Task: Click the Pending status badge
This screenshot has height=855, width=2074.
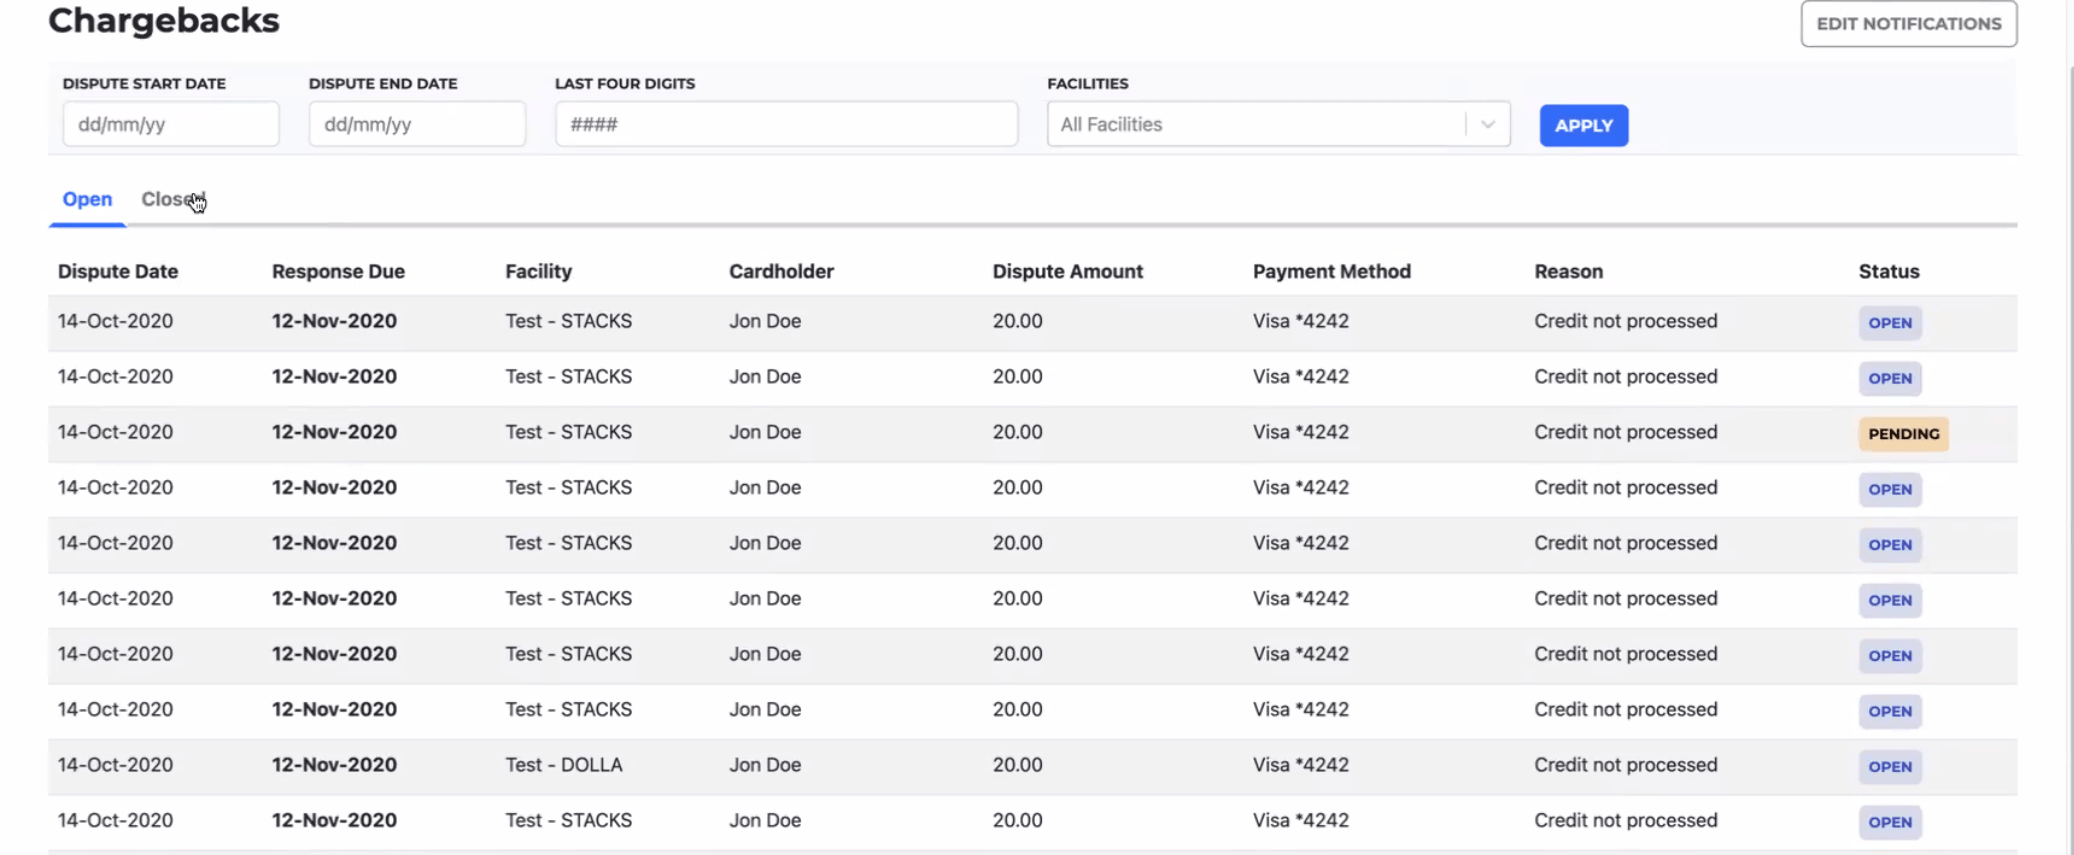Action: (1903, 434)
